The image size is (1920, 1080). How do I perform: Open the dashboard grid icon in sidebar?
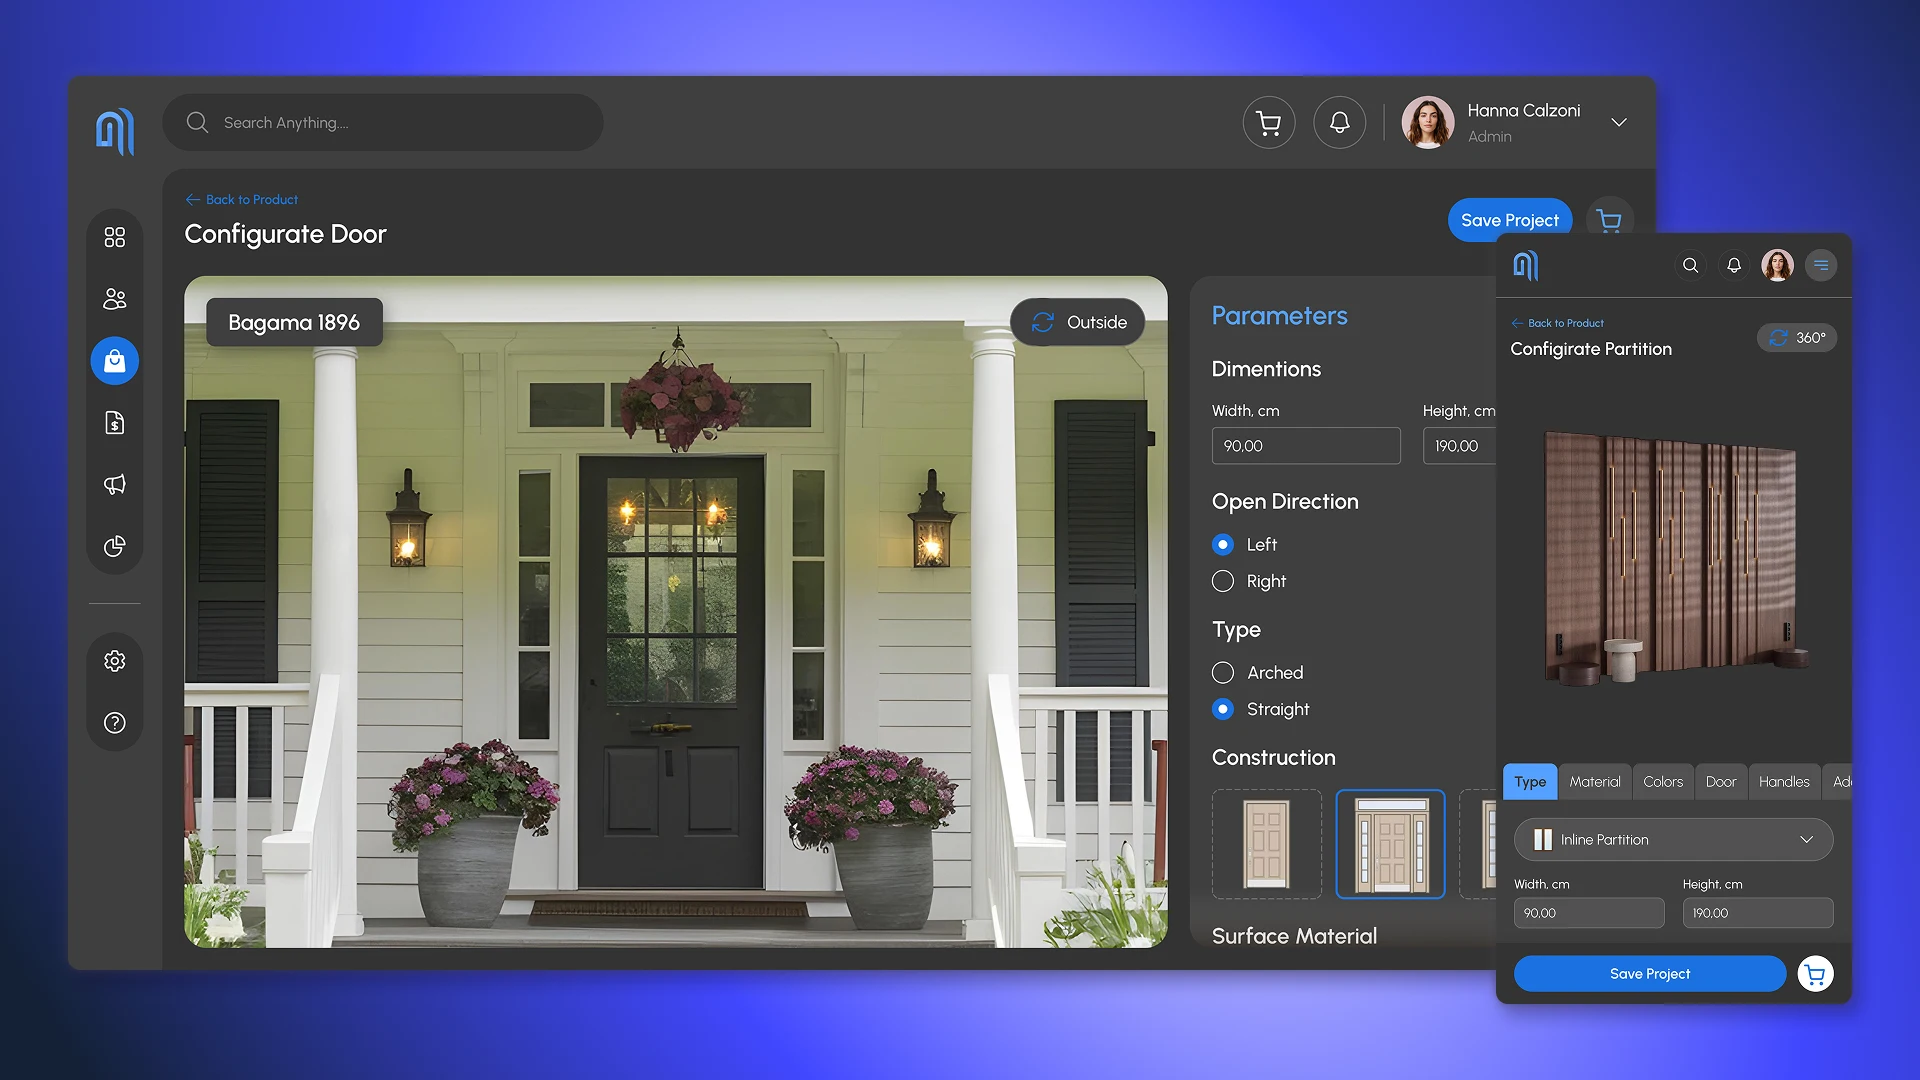pos(115,237)
